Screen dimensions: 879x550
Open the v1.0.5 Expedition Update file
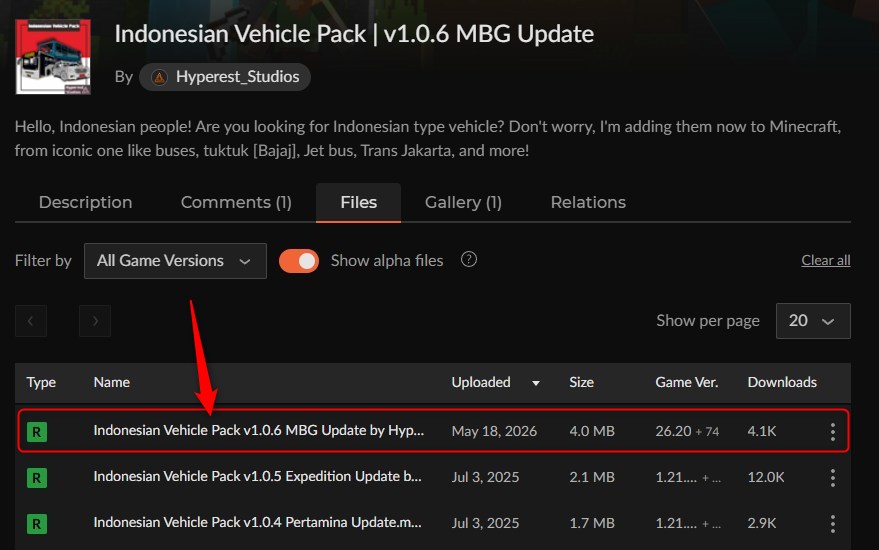tap(257, 477)
